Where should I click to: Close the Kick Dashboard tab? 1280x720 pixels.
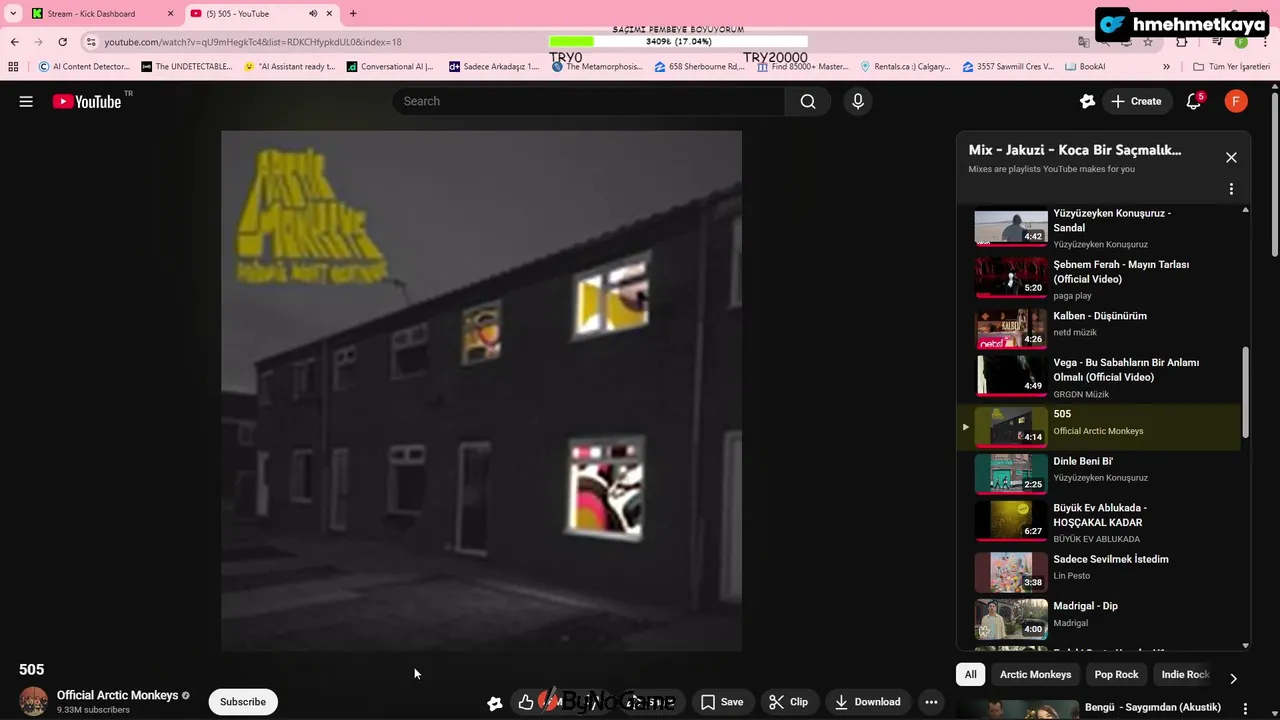[170, 14]
